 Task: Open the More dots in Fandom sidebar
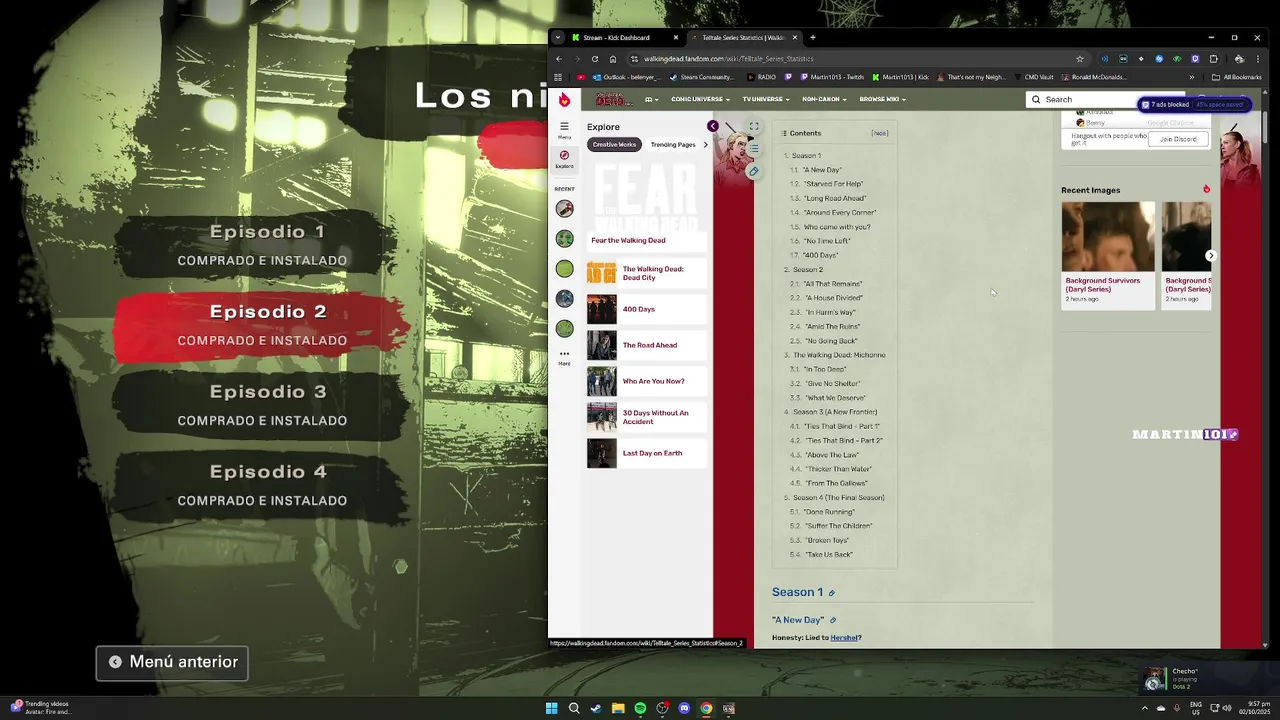click(564, 356)
